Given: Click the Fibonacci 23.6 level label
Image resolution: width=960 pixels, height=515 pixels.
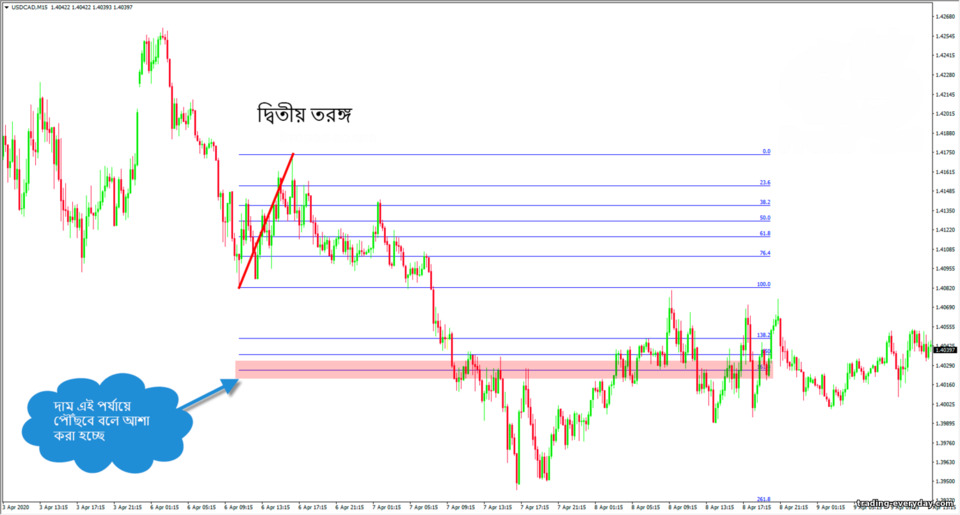Looking at the screenshot, I should pos(765,182).
